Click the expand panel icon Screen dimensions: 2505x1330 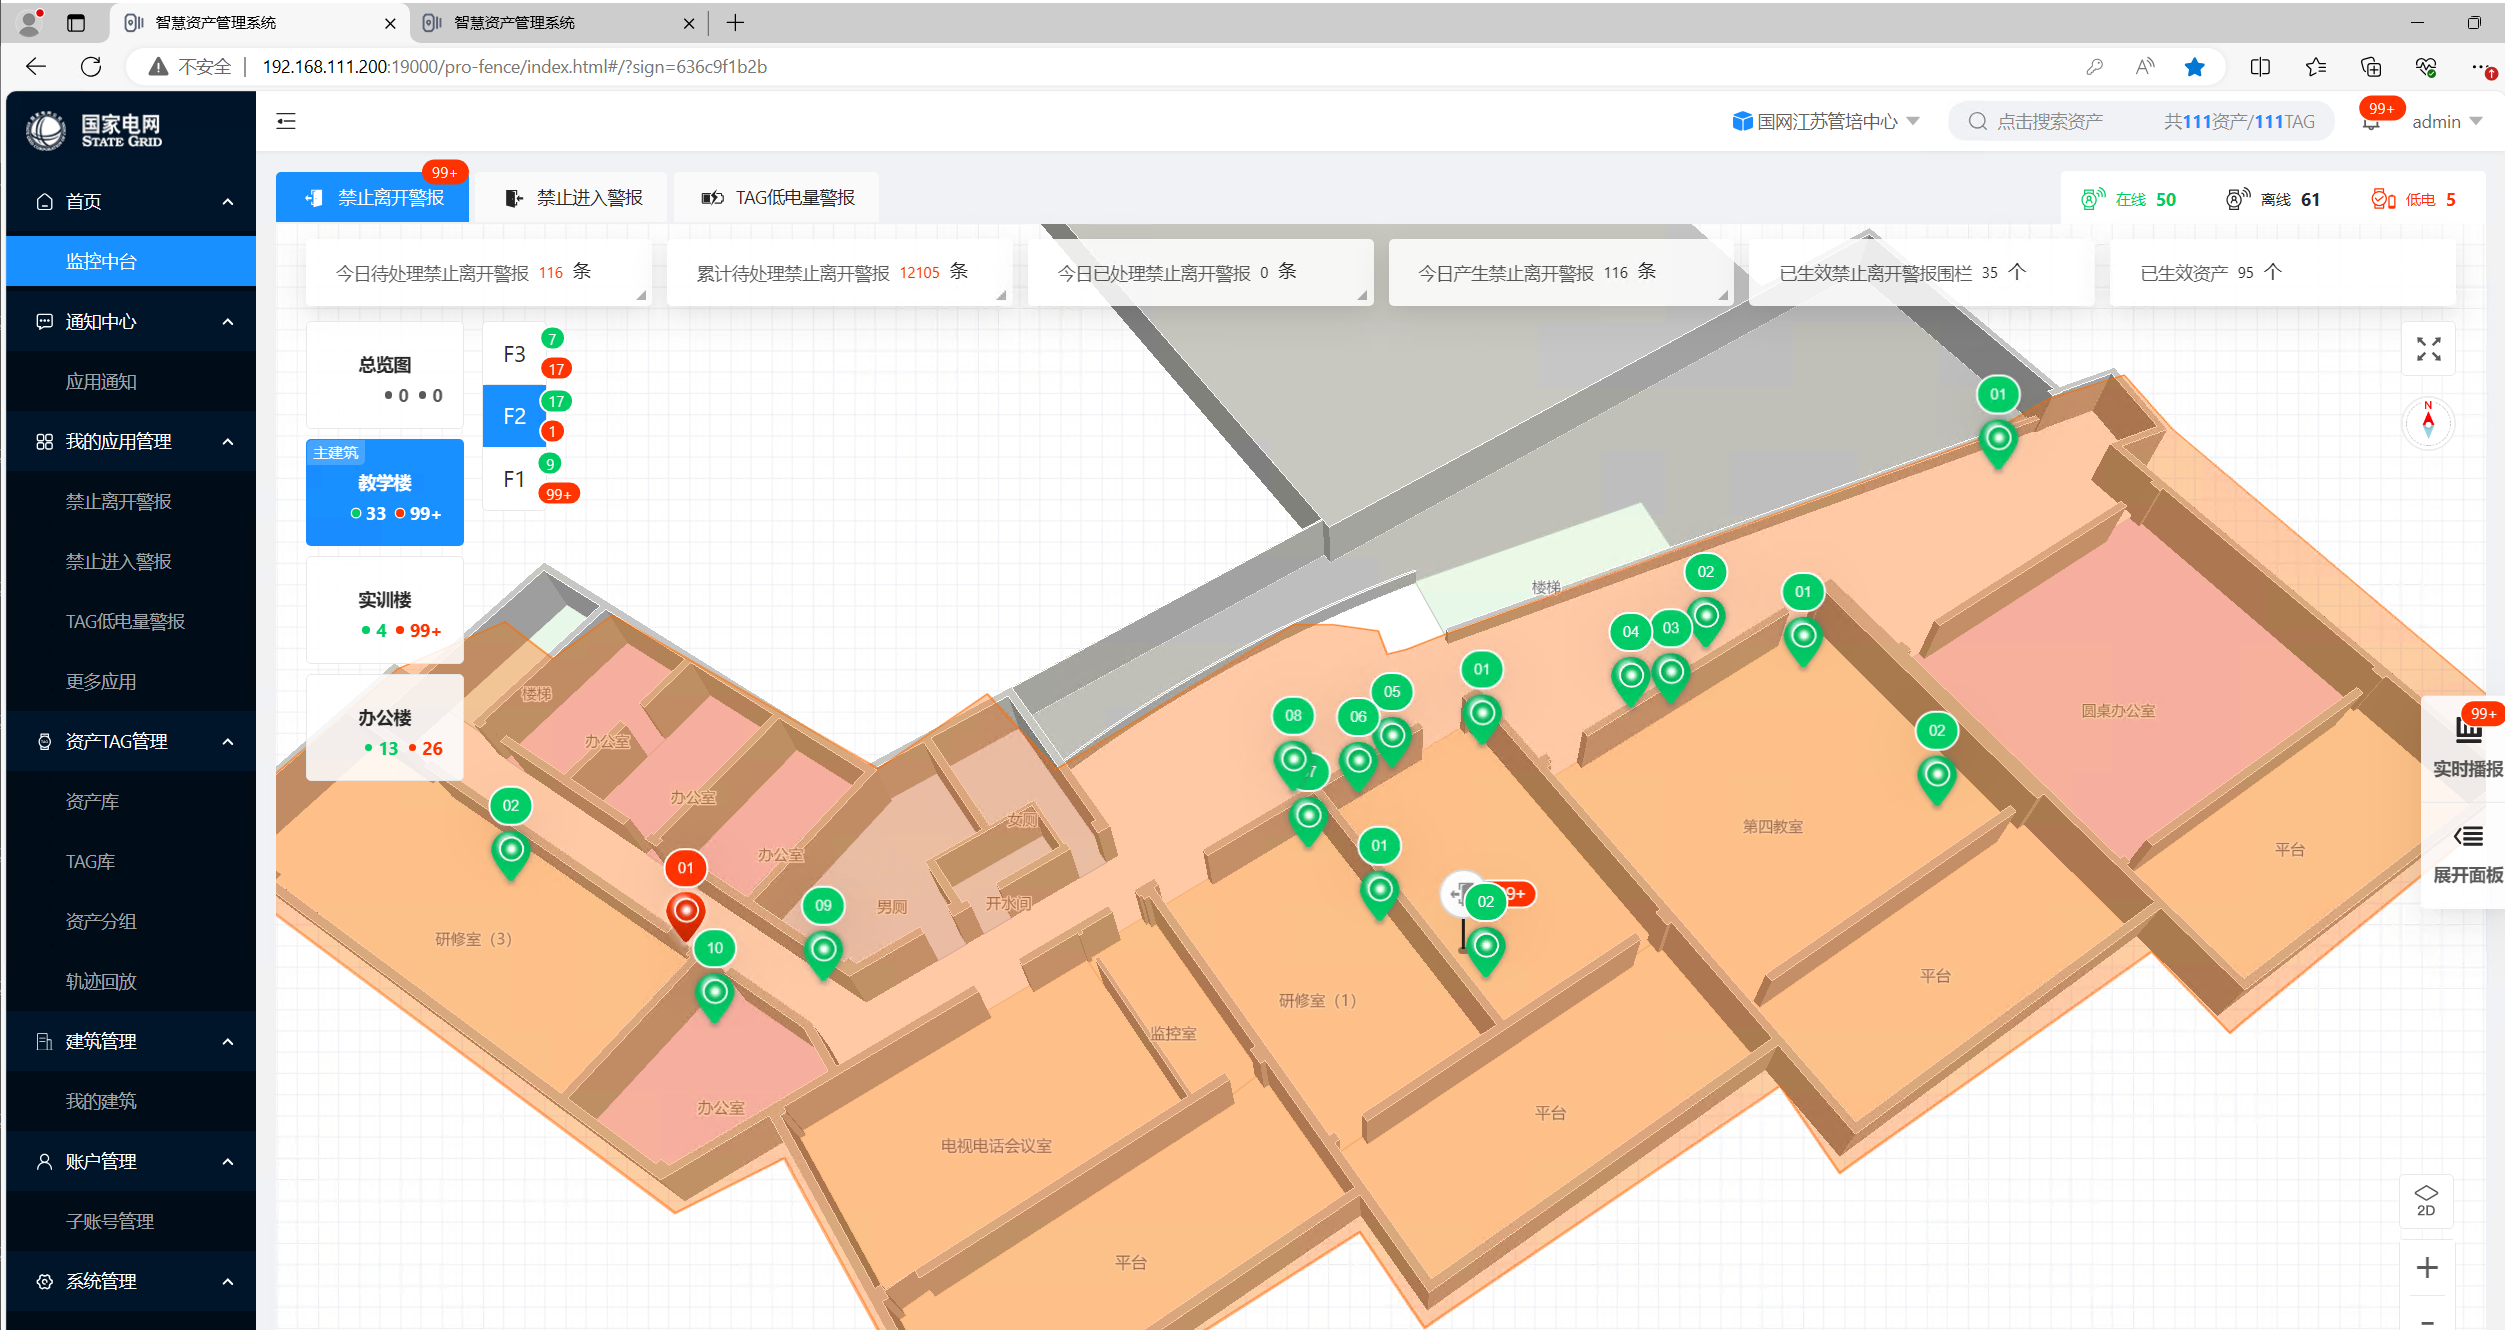[2467, 852]
